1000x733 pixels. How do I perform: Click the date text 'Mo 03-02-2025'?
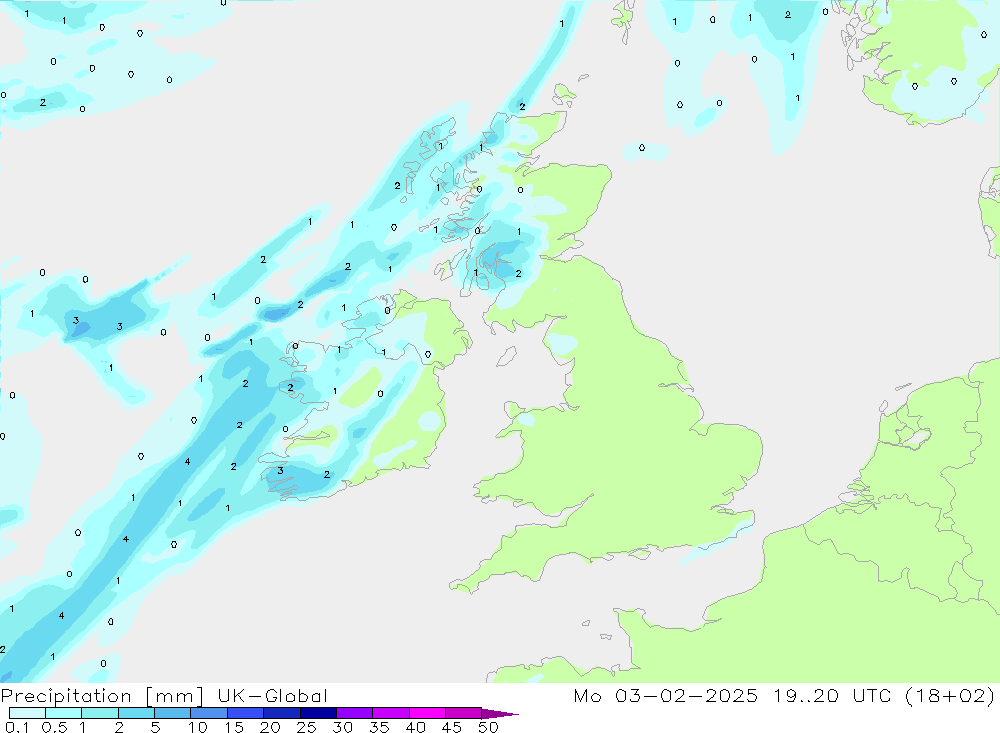click(x=666, y=695)
